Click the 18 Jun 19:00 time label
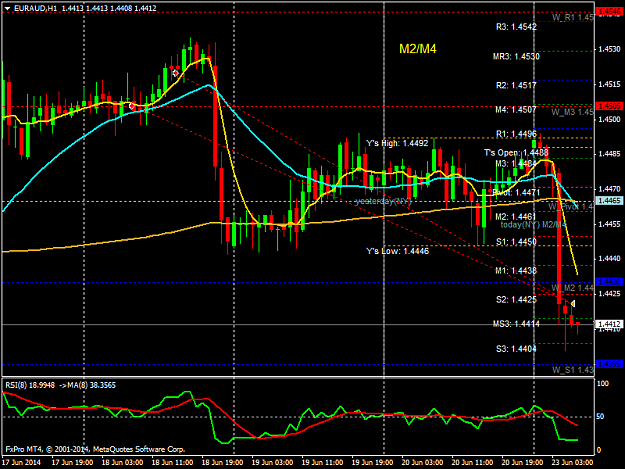This screenshot has width=625, height=469. click(222, 463)
